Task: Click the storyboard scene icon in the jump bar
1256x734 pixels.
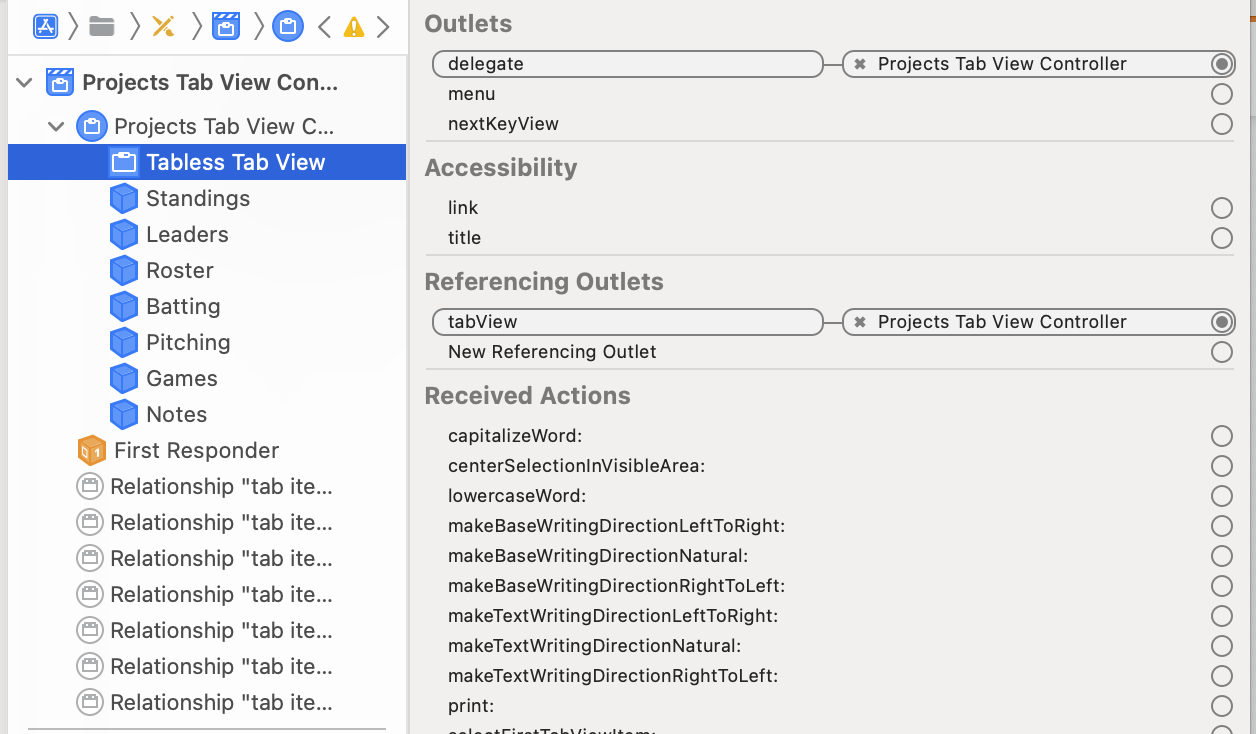Action: pyautogui.click(x=226, y=26)
